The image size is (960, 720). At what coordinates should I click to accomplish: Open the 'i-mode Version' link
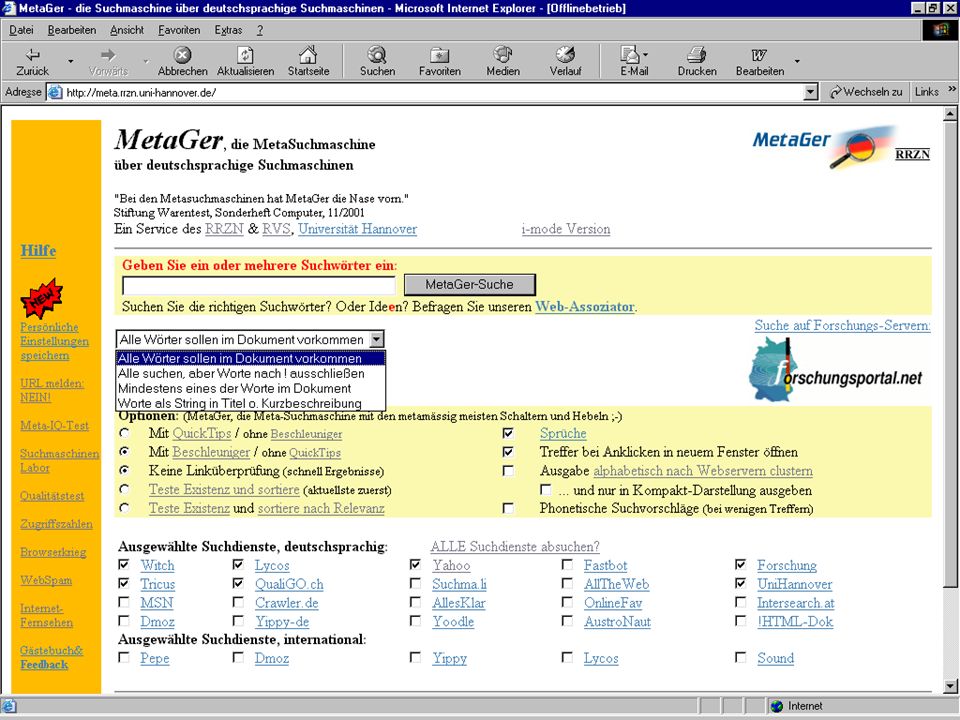click(566, 229)
